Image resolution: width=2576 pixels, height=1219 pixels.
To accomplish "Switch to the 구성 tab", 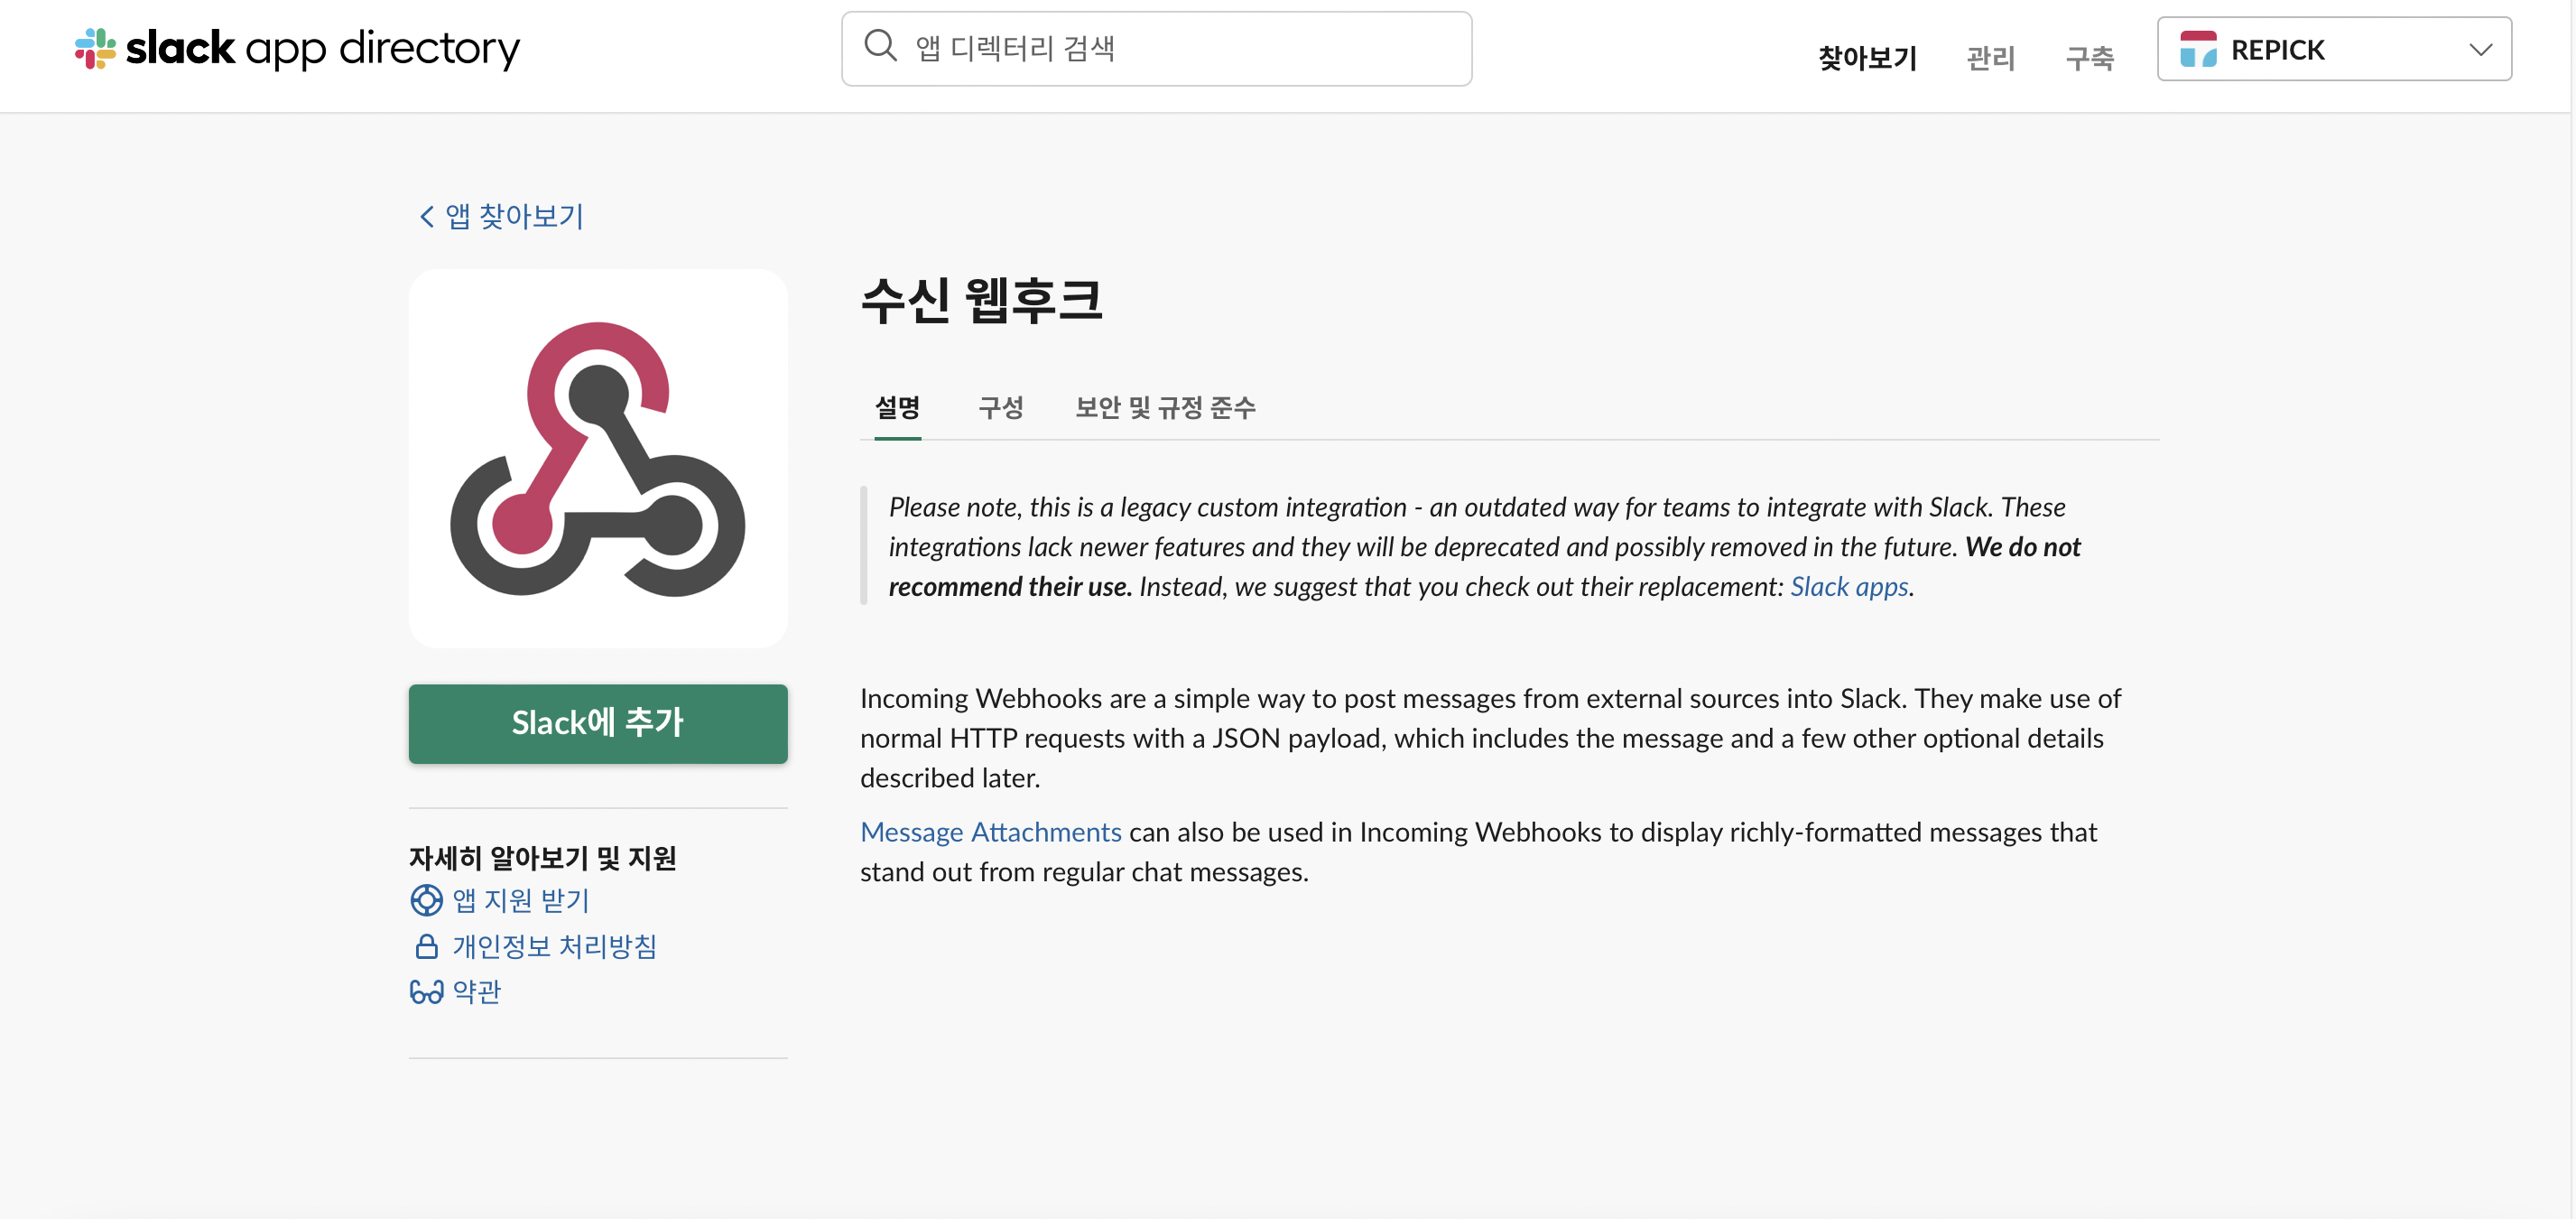I will [1000, 407].
